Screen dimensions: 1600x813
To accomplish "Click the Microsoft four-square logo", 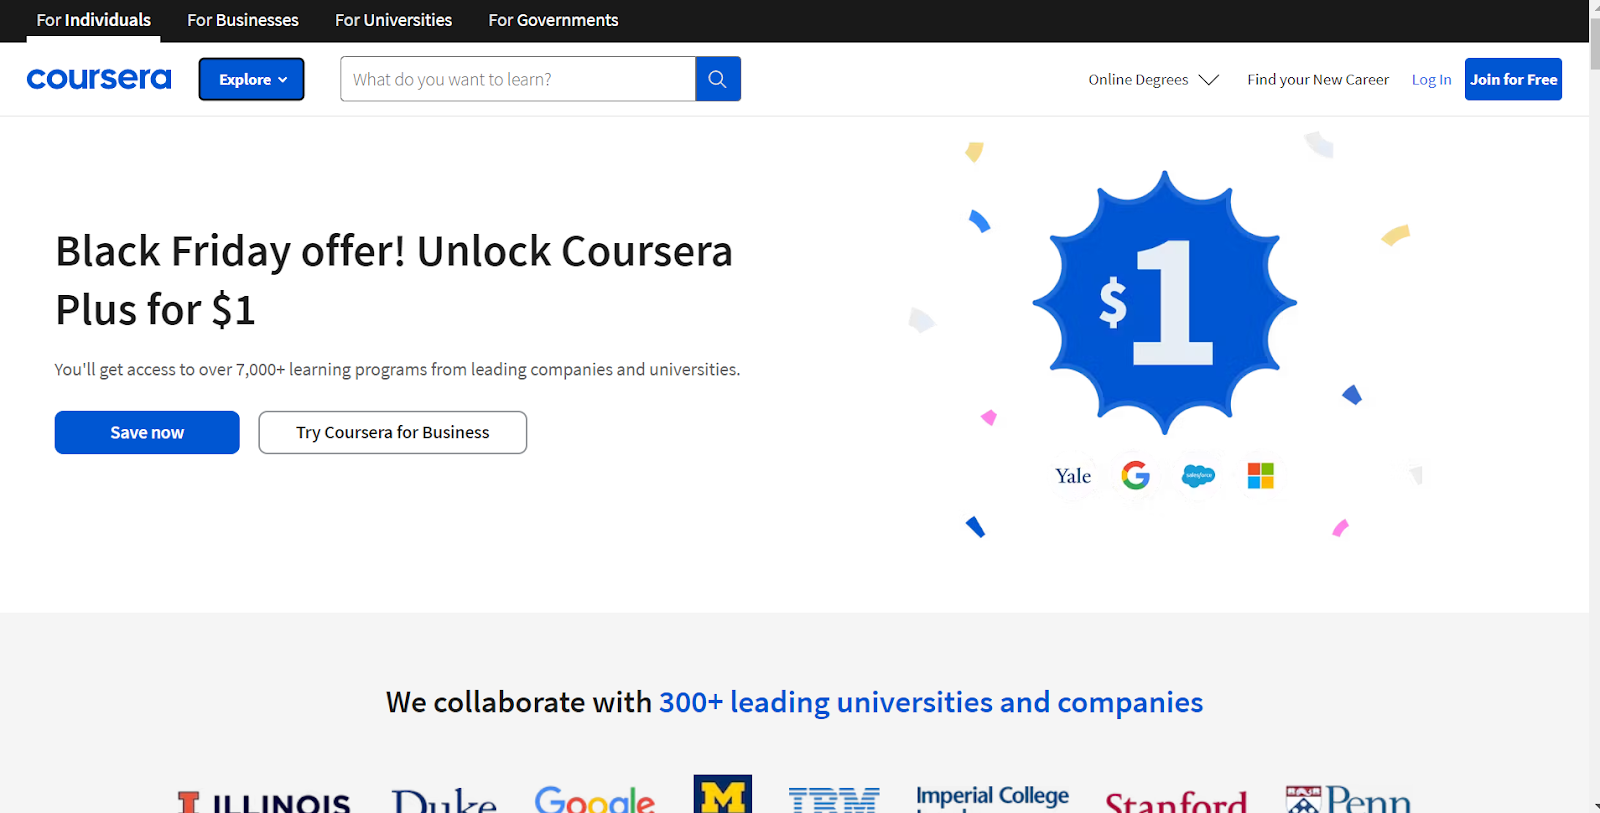I will coord(1261,476).
